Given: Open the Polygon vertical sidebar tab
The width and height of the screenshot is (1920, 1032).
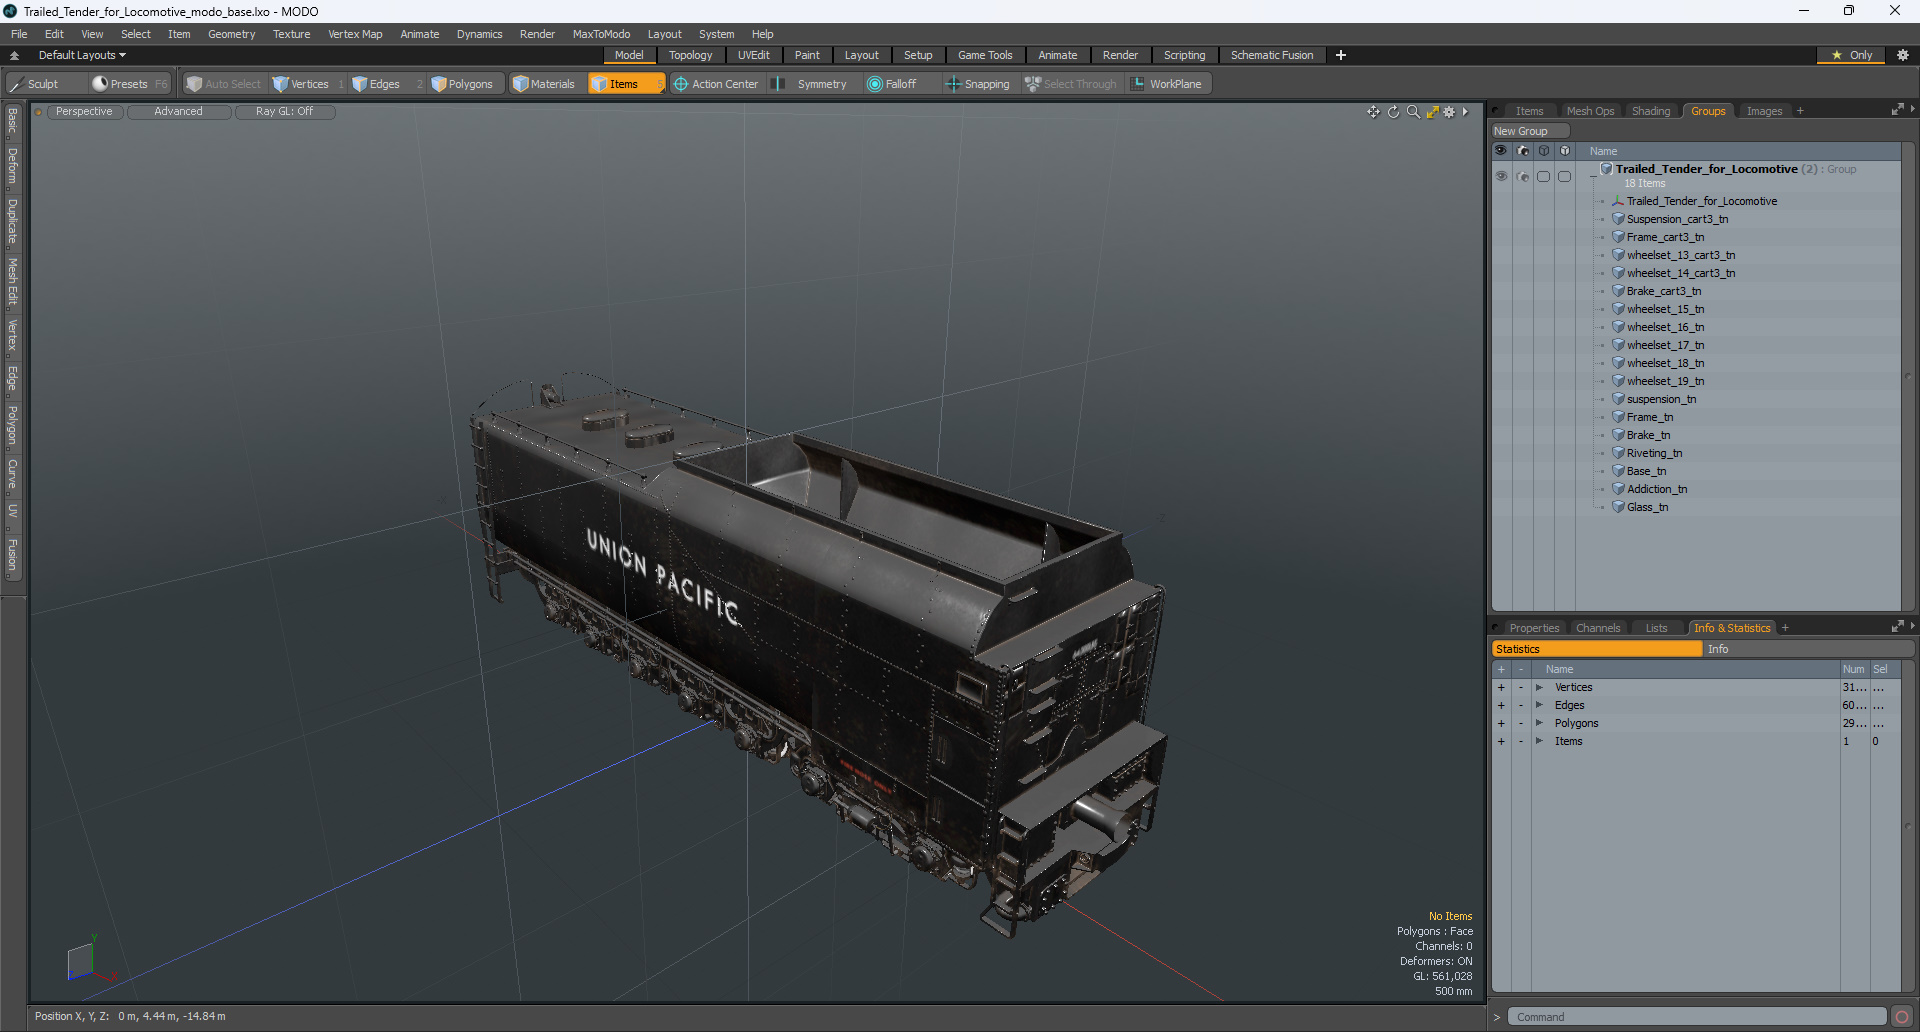Looking at the screenshot, I should pos(12,426).
